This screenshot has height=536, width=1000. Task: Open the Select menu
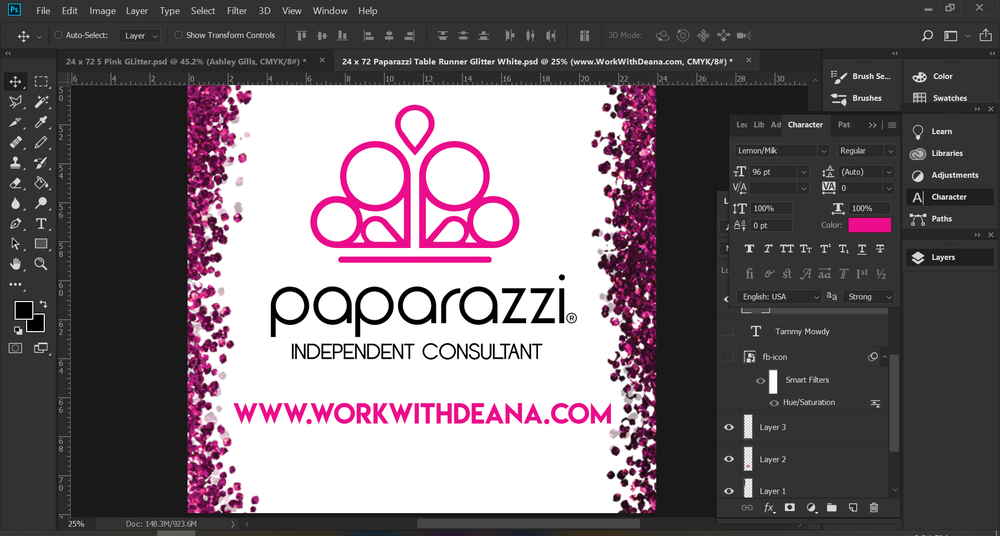pos(203,11)
